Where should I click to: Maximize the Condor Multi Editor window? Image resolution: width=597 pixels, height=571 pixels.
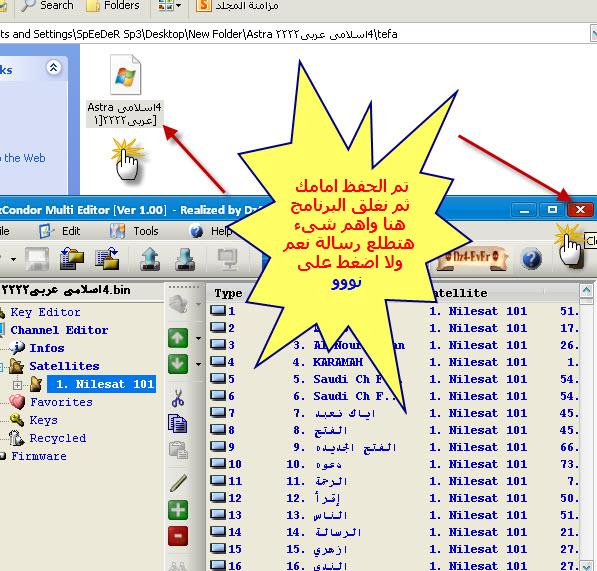[x=552, y=209]
